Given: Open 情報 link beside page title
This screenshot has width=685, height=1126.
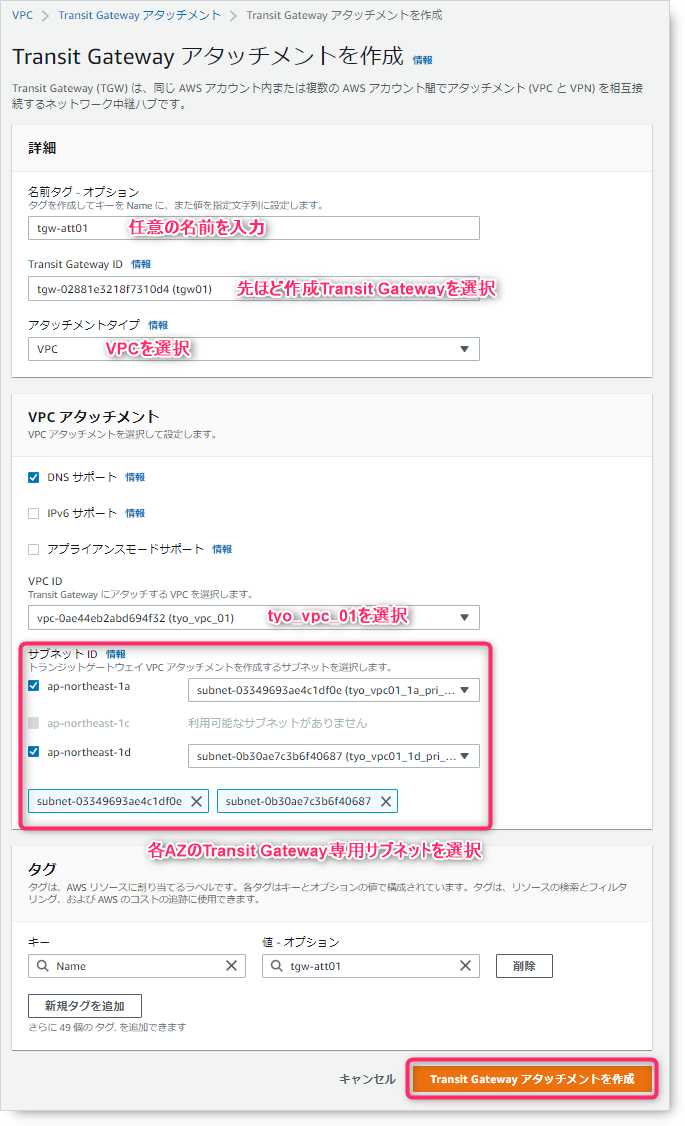Looking at the screenshot, I should [x=422, y=60].
